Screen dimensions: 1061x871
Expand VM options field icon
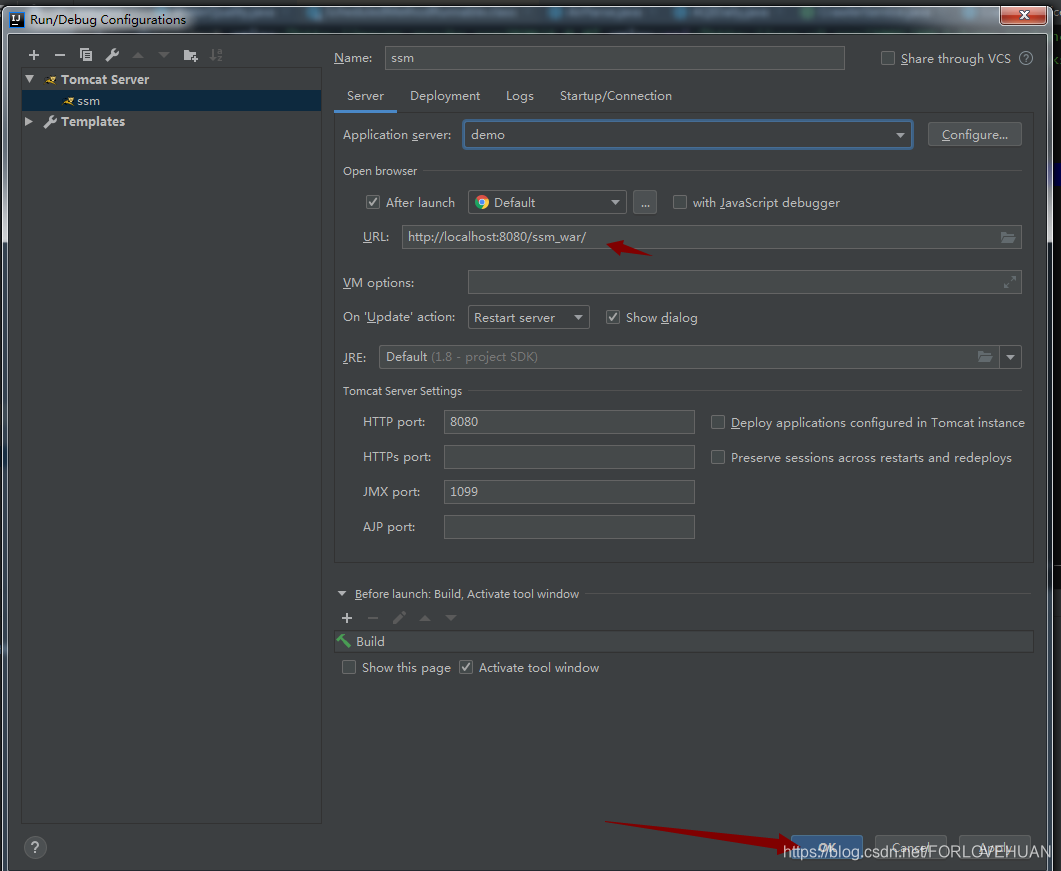pos(1010,282)
